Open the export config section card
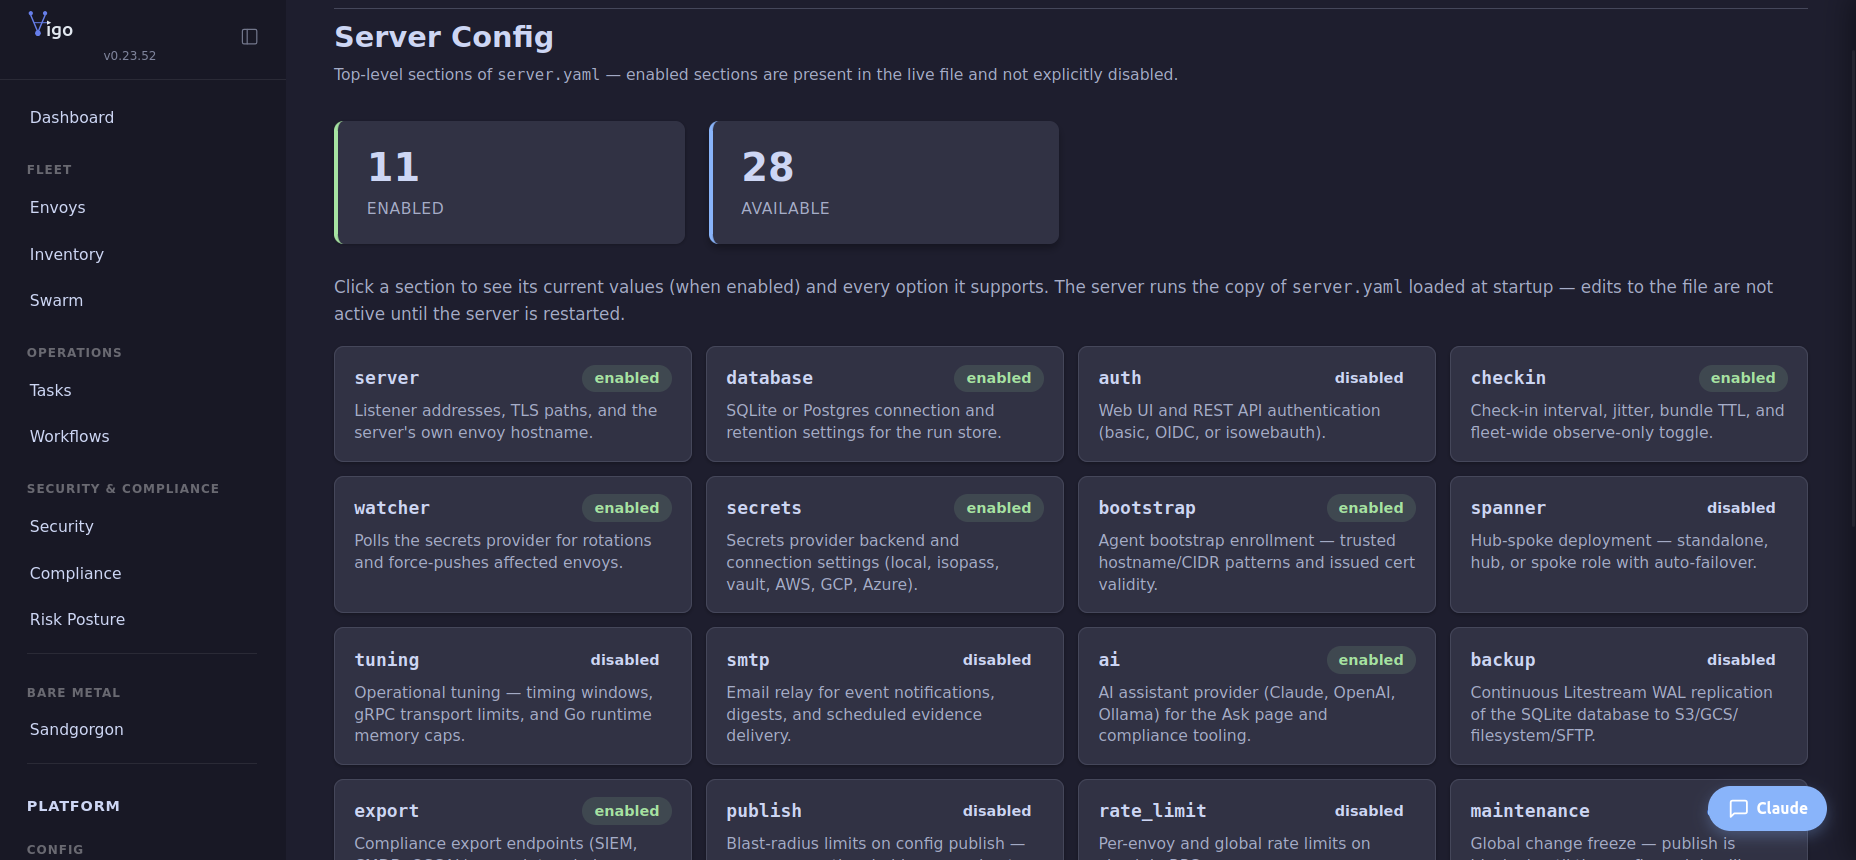This screenshot has width=1856, height=860. coord(513,820)
